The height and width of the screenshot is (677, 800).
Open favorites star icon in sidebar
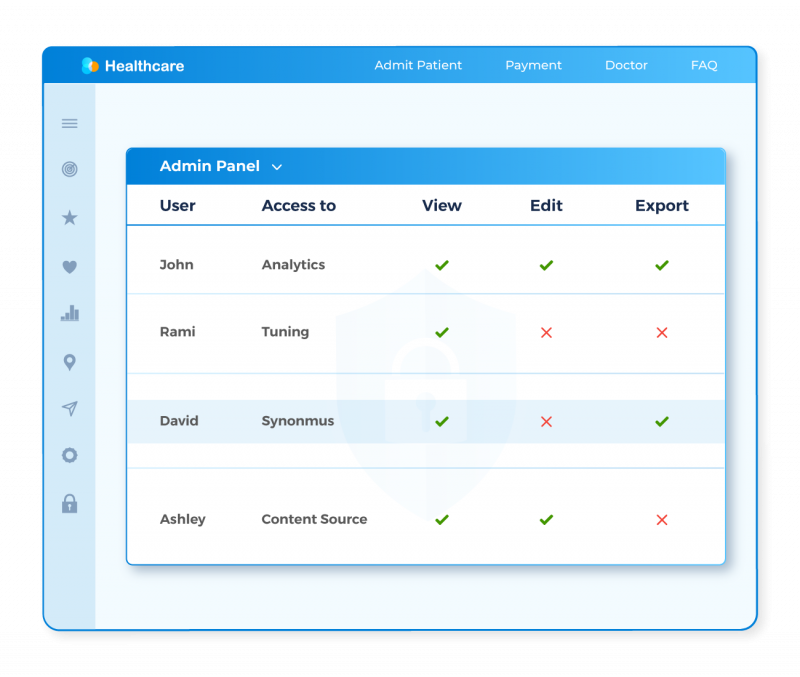[x=69, y=218]
